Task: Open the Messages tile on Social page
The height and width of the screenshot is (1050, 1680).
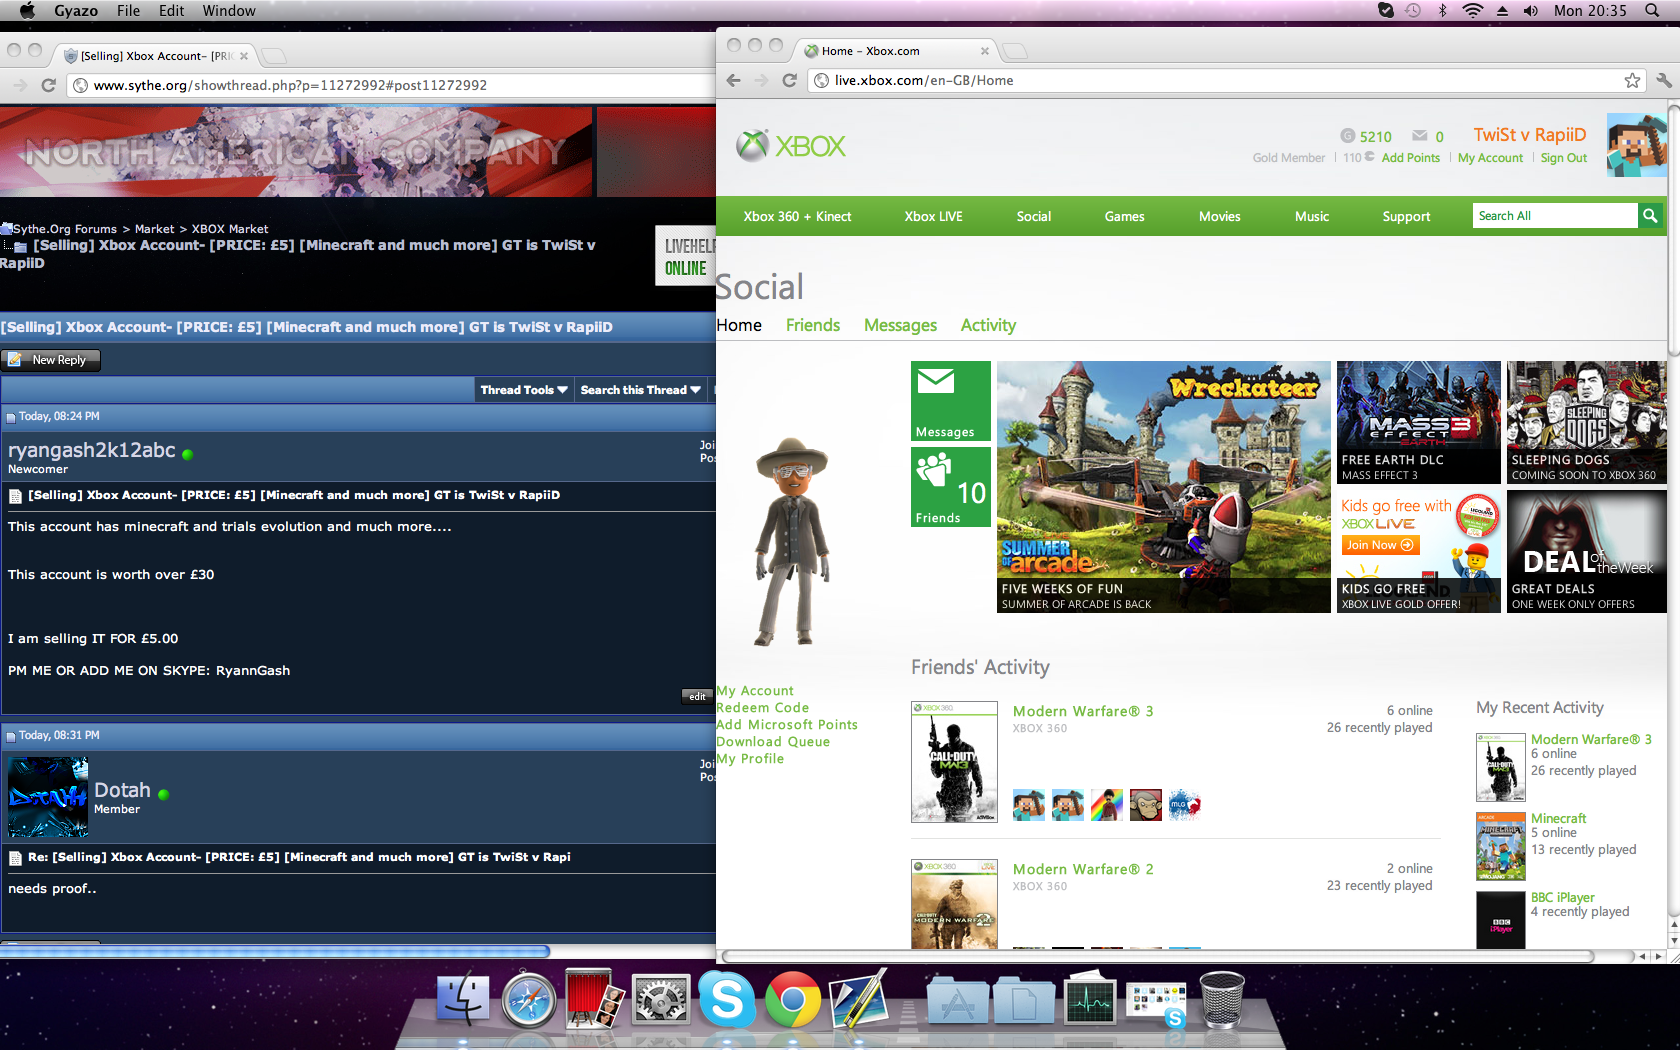Action: [950, 401]
